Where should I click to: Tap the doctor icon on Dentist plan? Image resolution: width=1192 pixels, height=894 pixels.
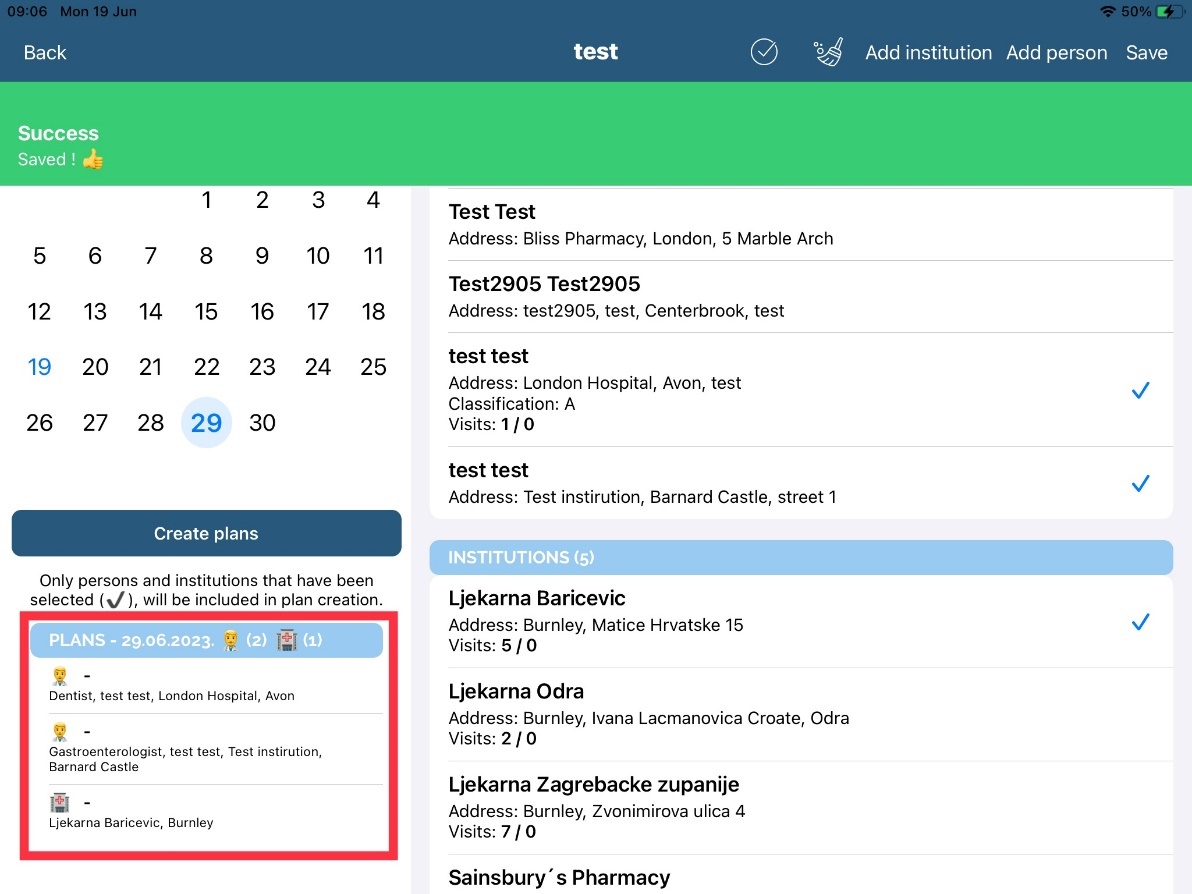click(x=60, y=676)
